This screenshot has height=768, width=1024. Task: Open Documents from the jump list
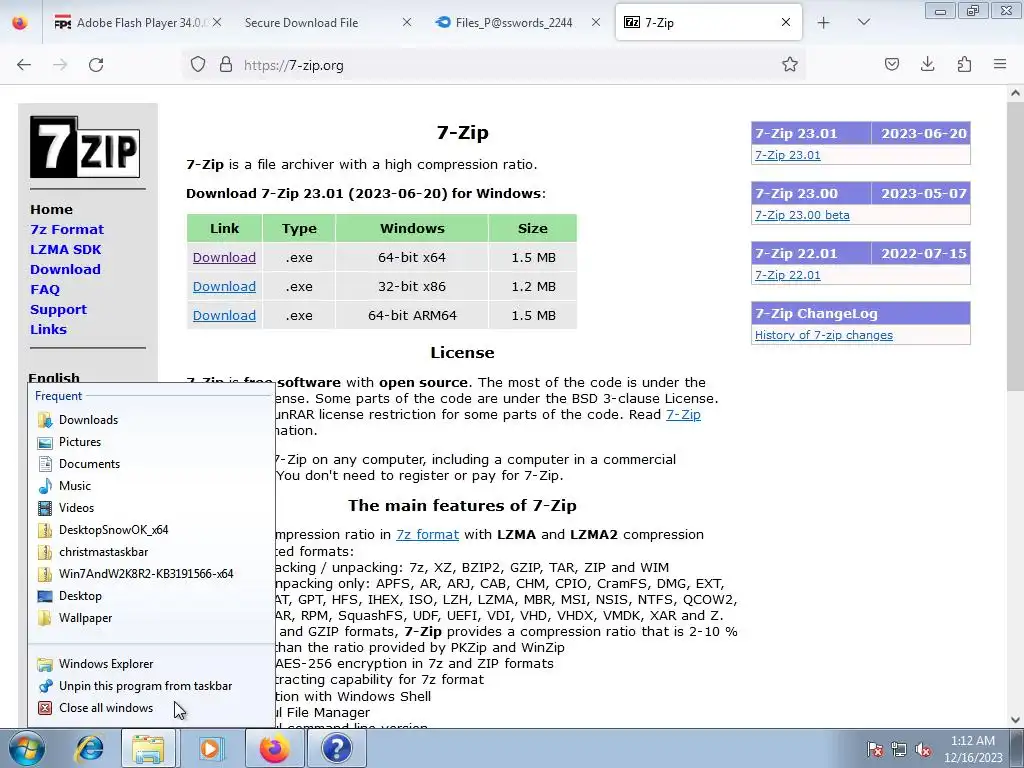[x=152, y=464]
